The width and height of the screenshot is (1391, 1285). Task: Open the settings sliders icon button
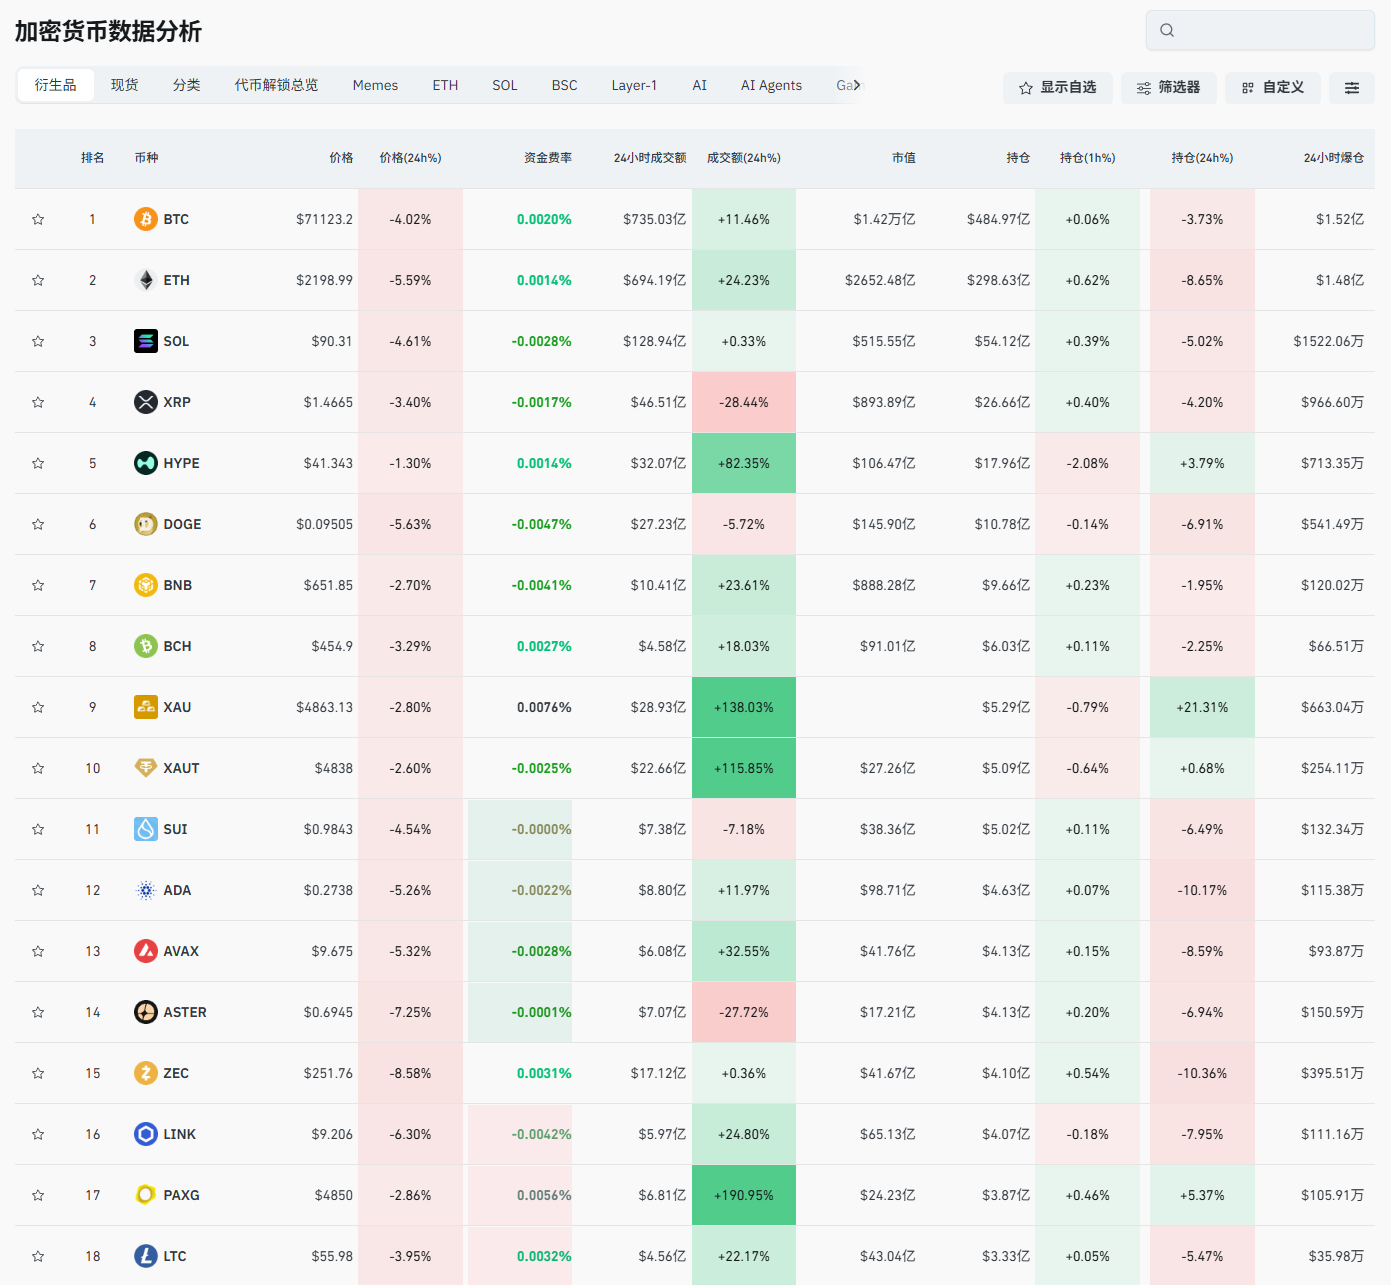1351,88
